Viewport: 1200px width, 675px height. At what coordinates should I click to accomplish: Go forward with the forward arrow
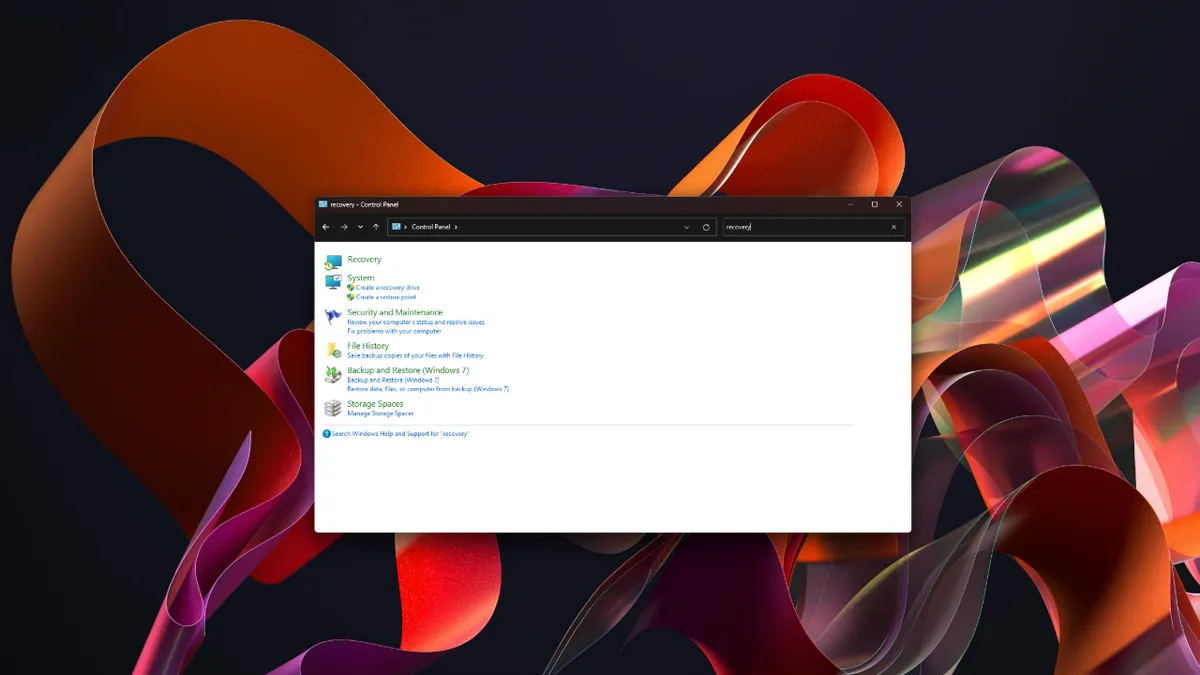pyautogui.click(x=344, y=227)
